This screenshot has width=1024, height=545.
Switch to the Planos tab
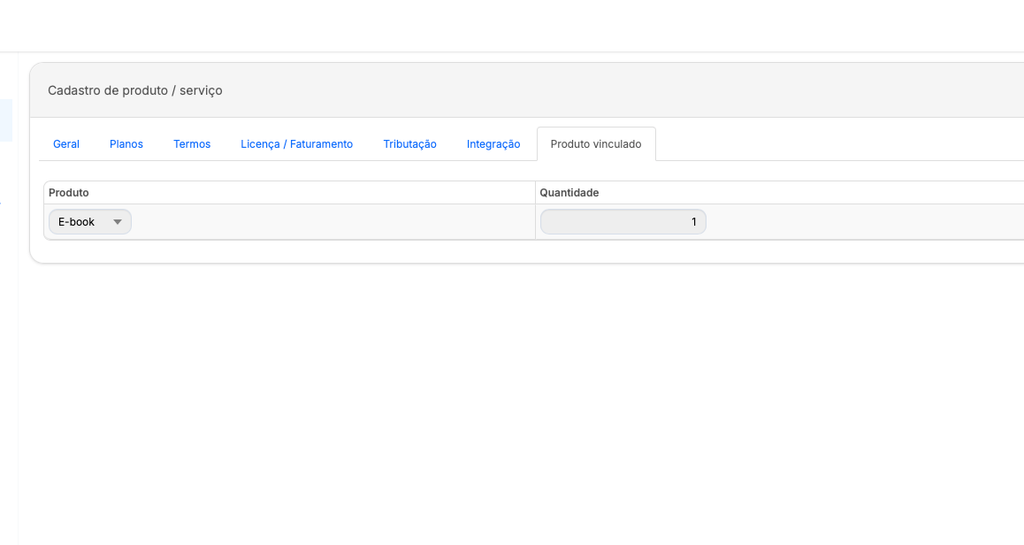[x=126, y=144]
